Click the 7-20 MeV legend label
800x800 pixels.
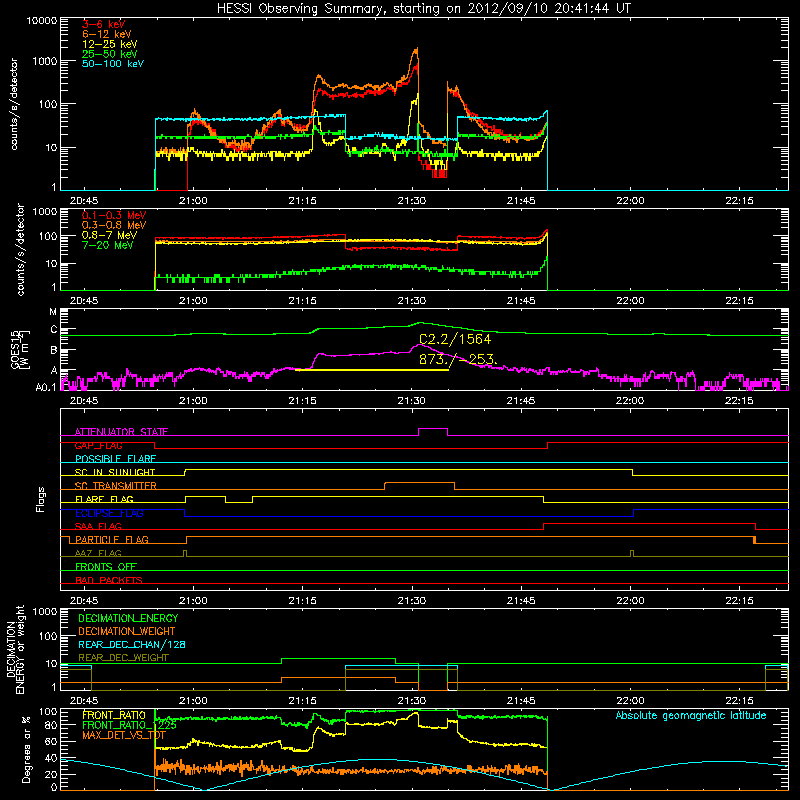(x=108, y=245)
